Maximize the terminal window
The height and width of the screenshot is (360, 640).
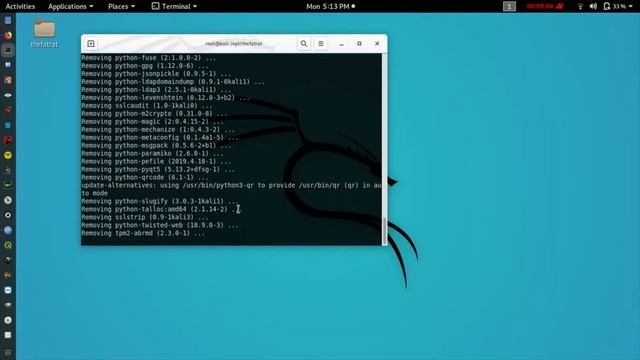point(359,44)
